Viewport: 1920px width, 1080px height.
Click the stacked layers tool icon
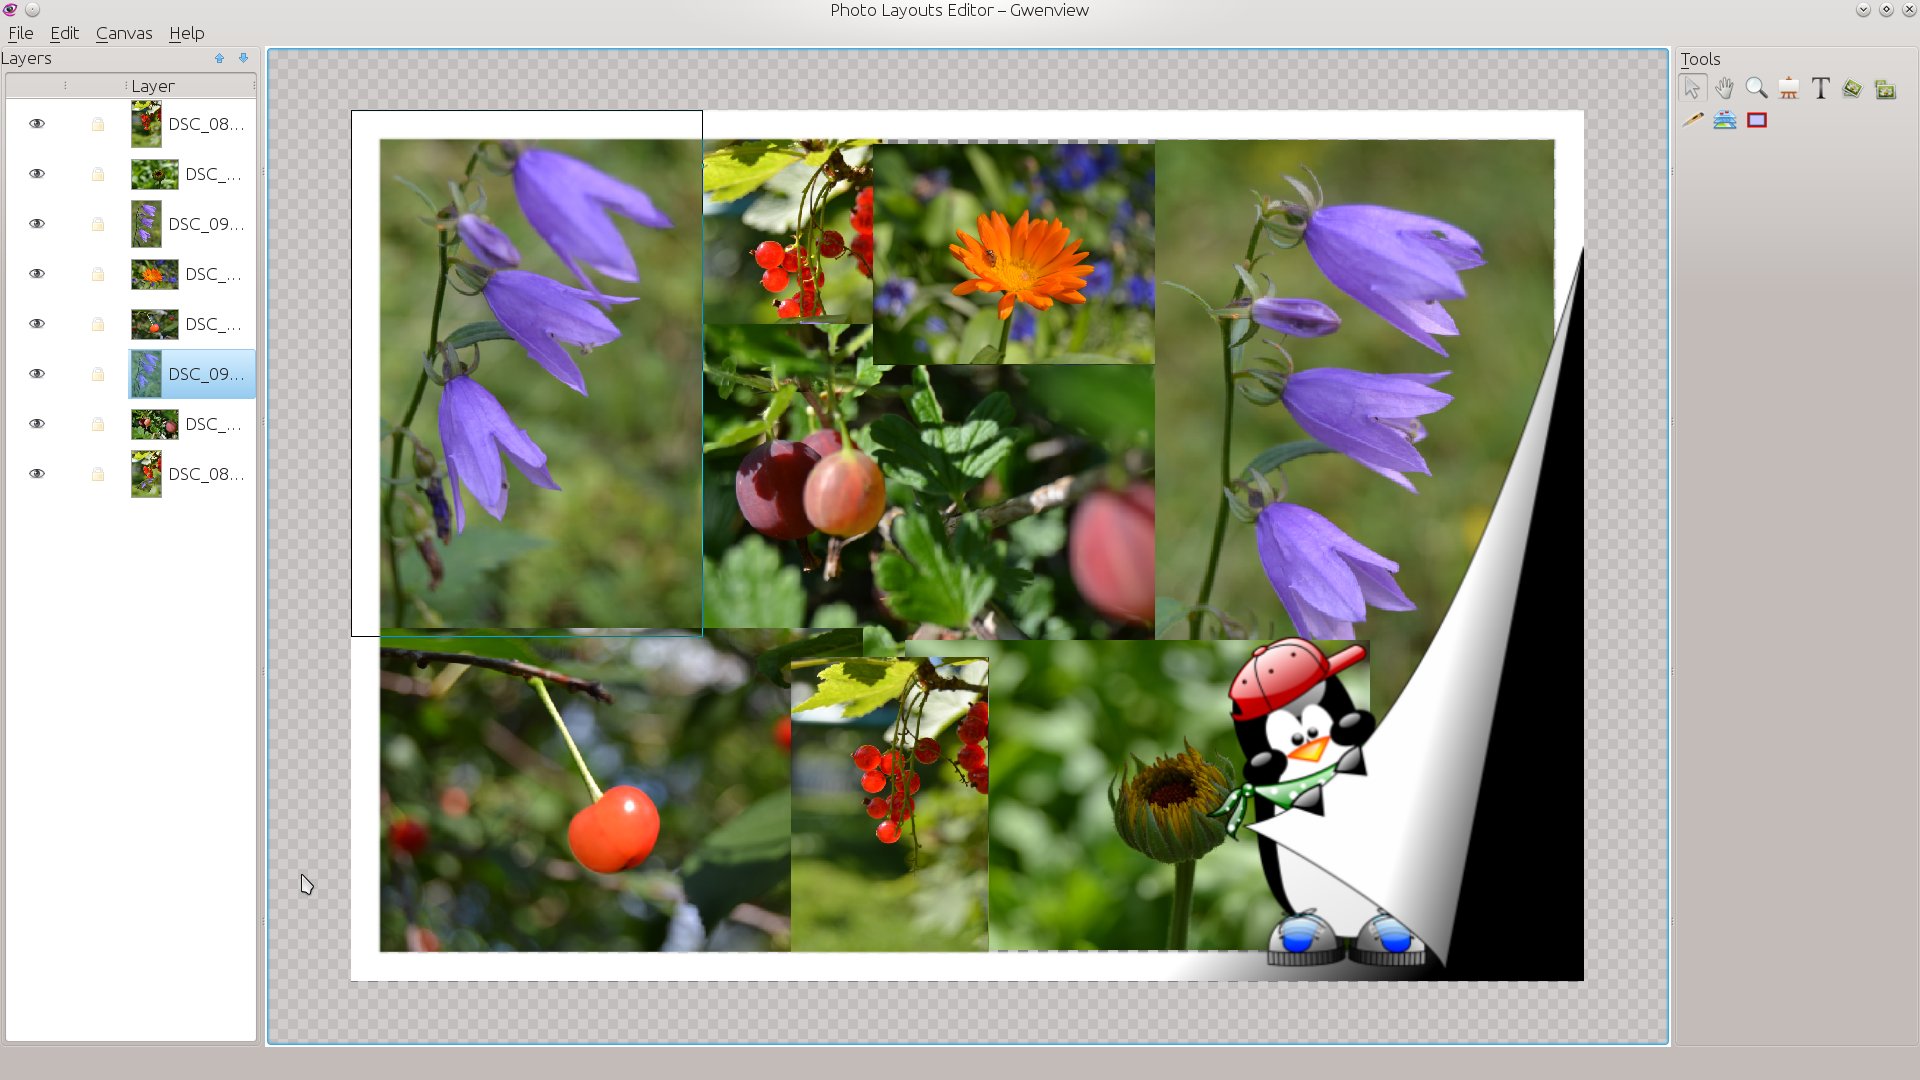1724,120
